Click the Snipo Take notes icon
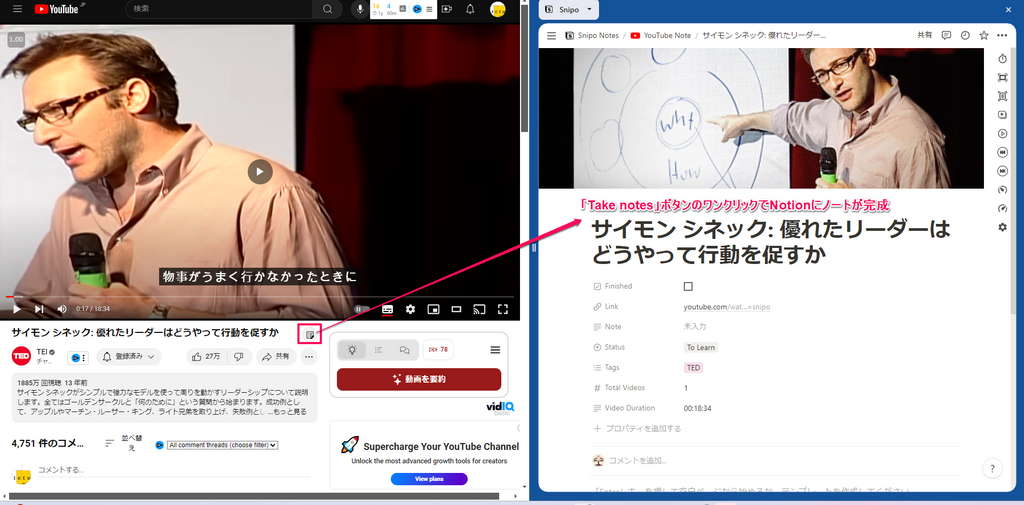Screen dimensions: 1024x505 pyautogui.click(x=310, y=335)
